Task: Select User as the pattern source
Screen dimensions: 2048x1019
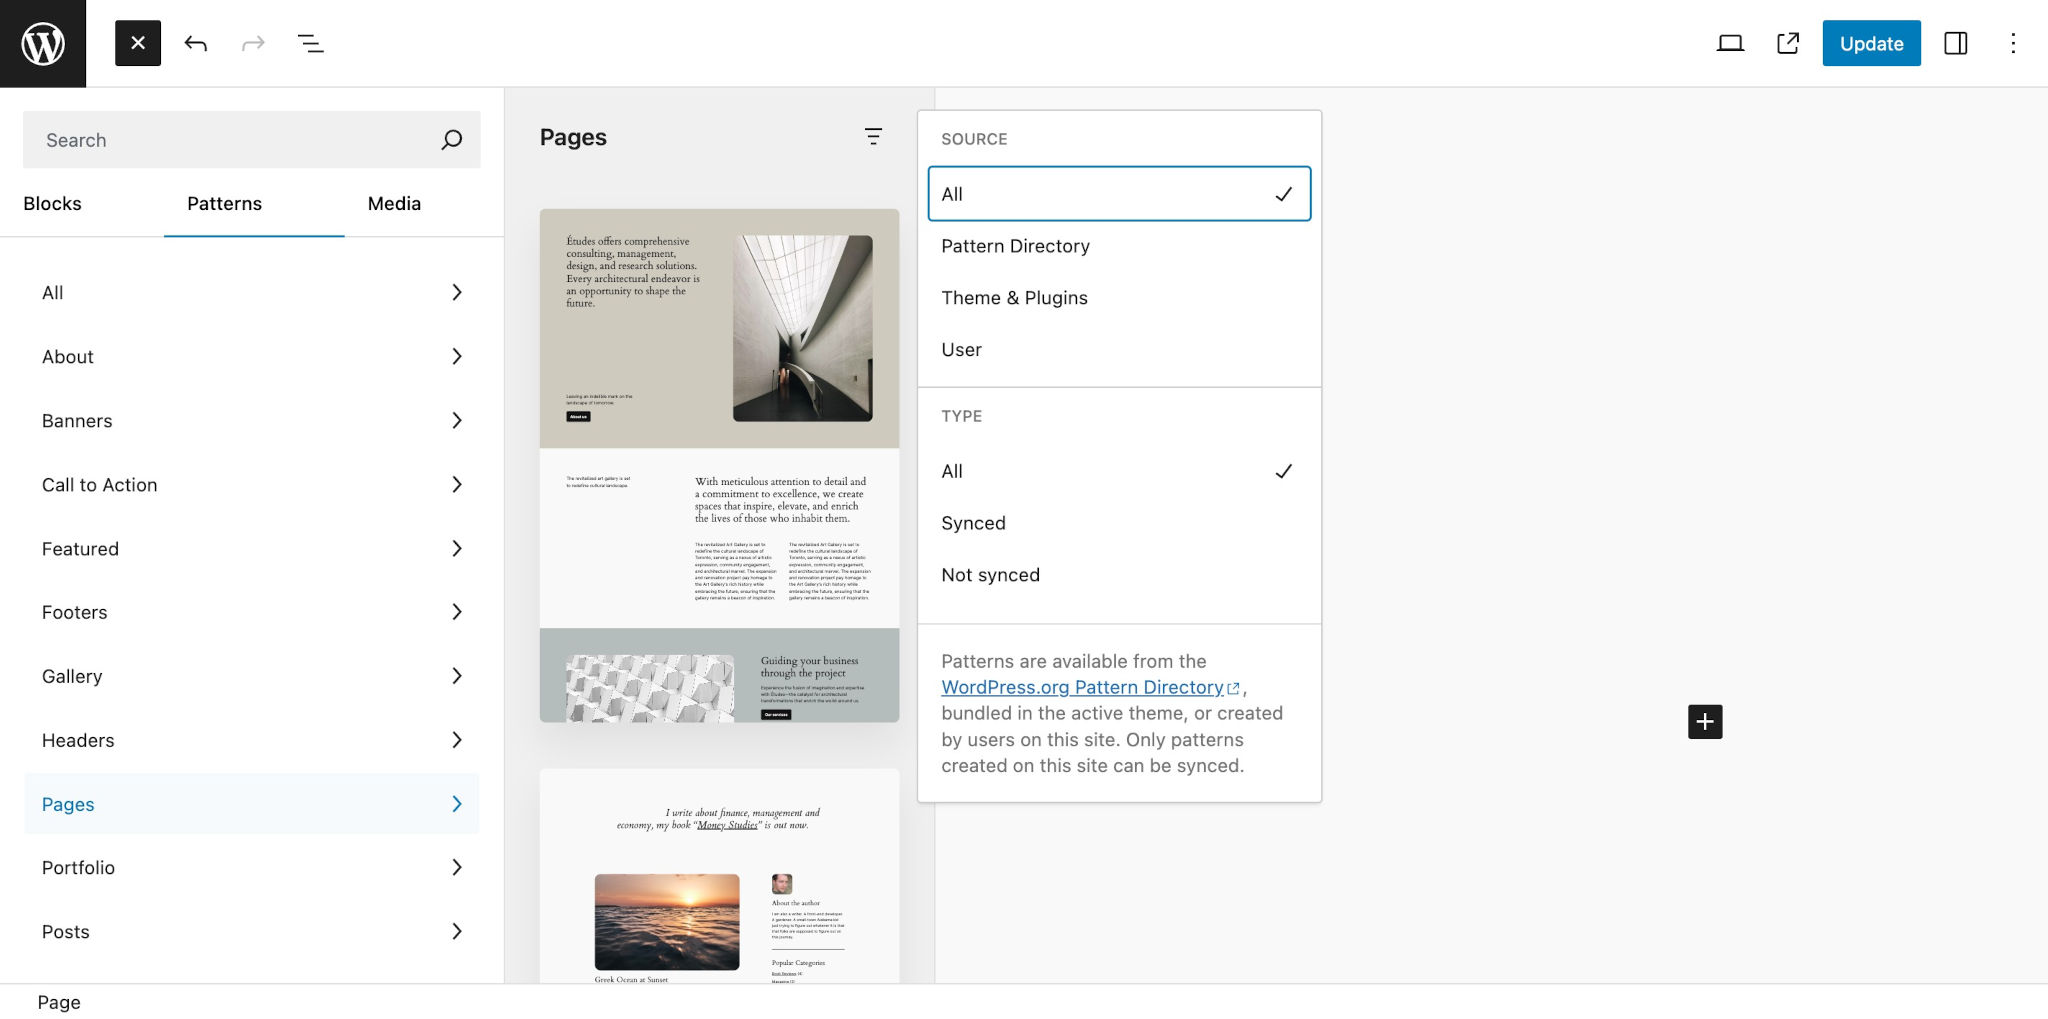Action: pos(961,349)
